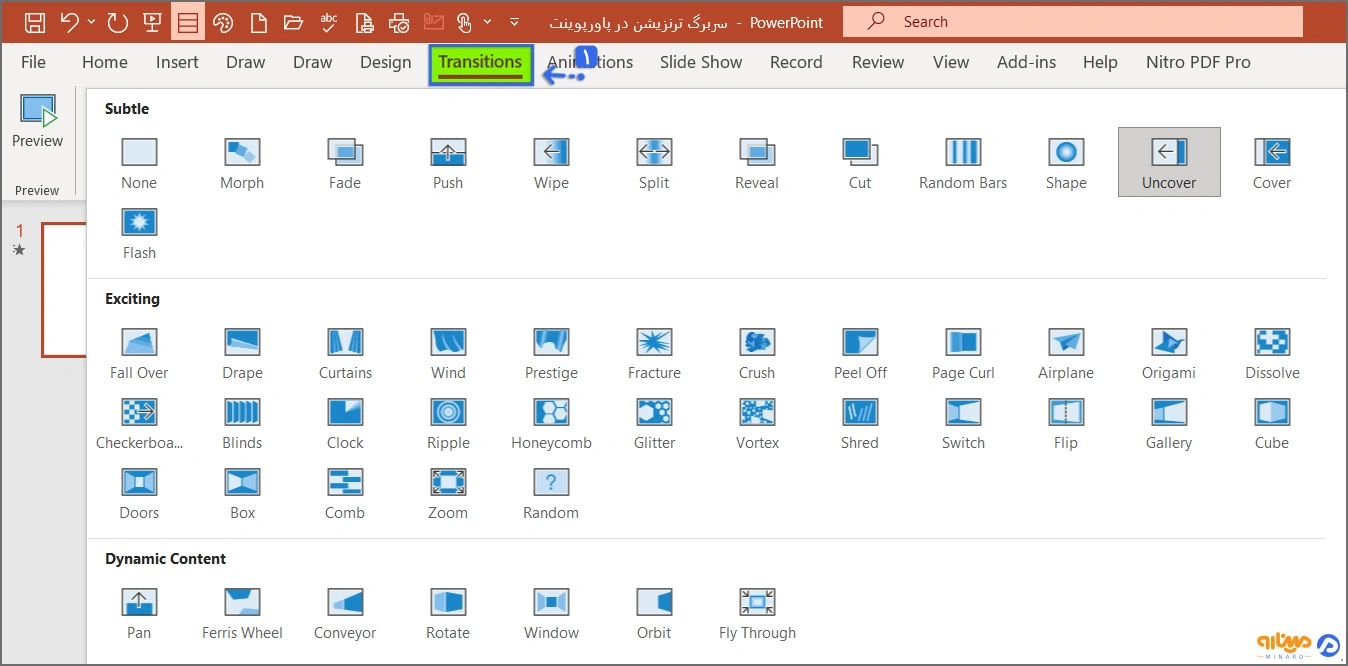The width and height of the screenshot is (1348, 666).
Task: Apply the Cover transition
Action: coord(1272,163)
